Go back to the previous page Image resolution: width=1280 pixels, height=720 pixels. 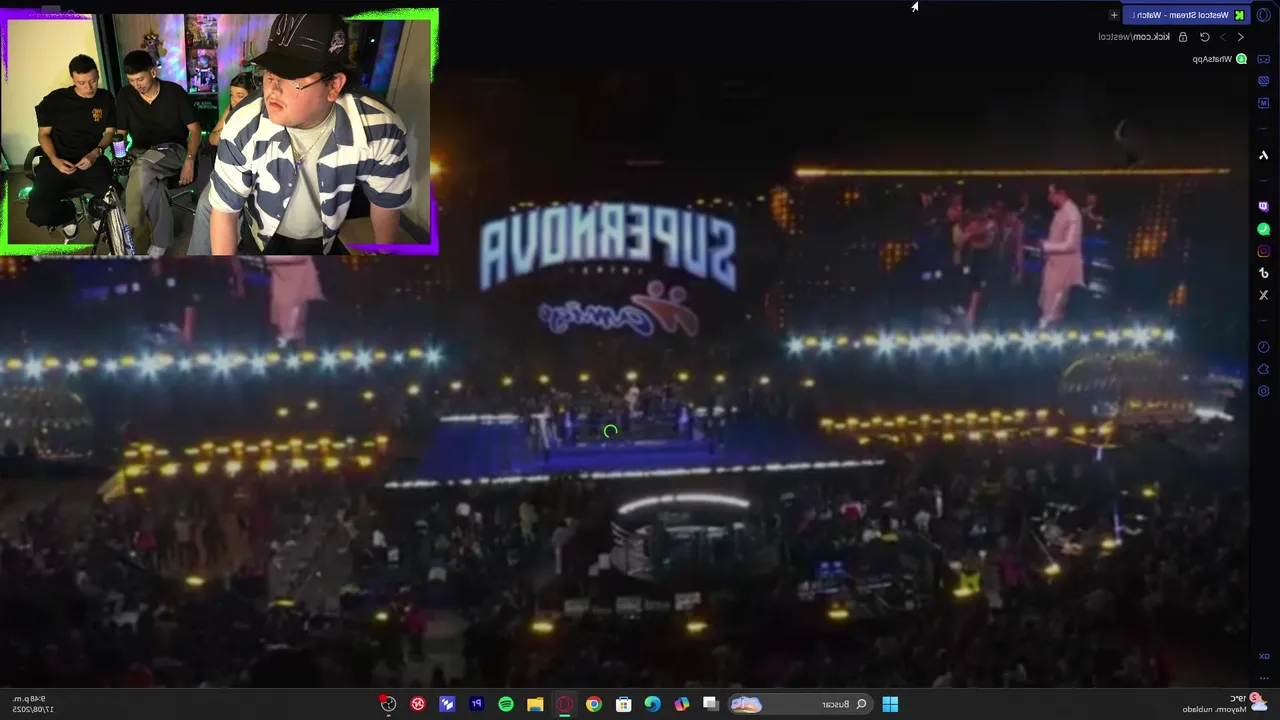(1241, 37)
